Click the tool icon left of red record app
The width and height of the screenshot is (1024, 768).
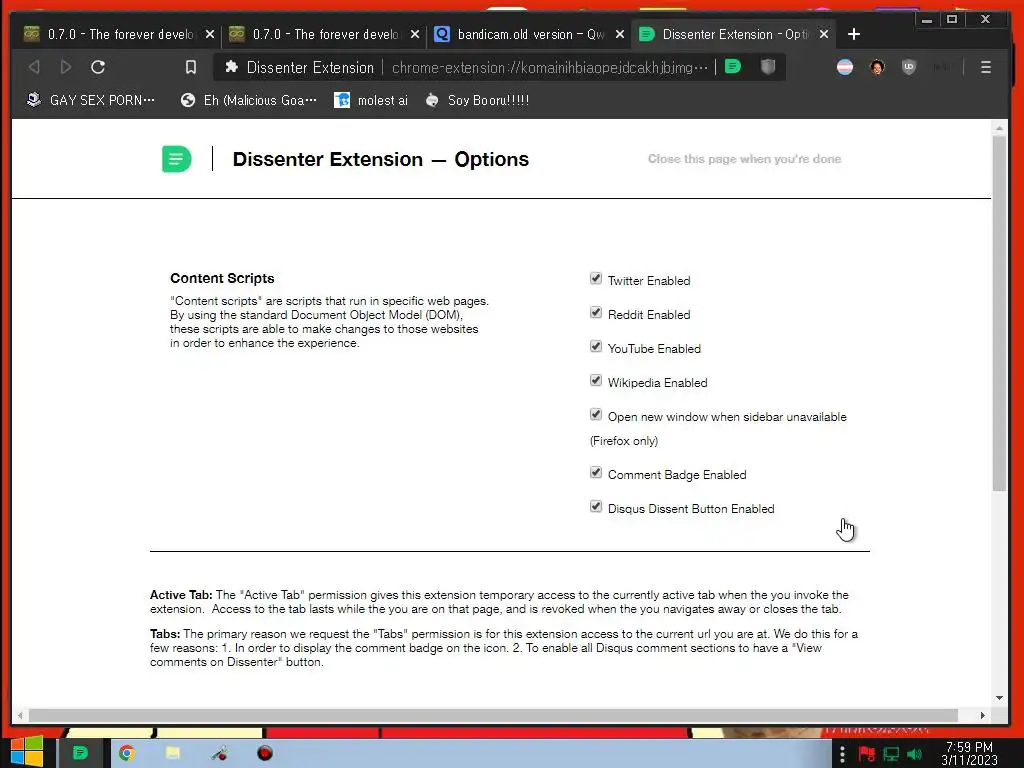coord(219,753)
